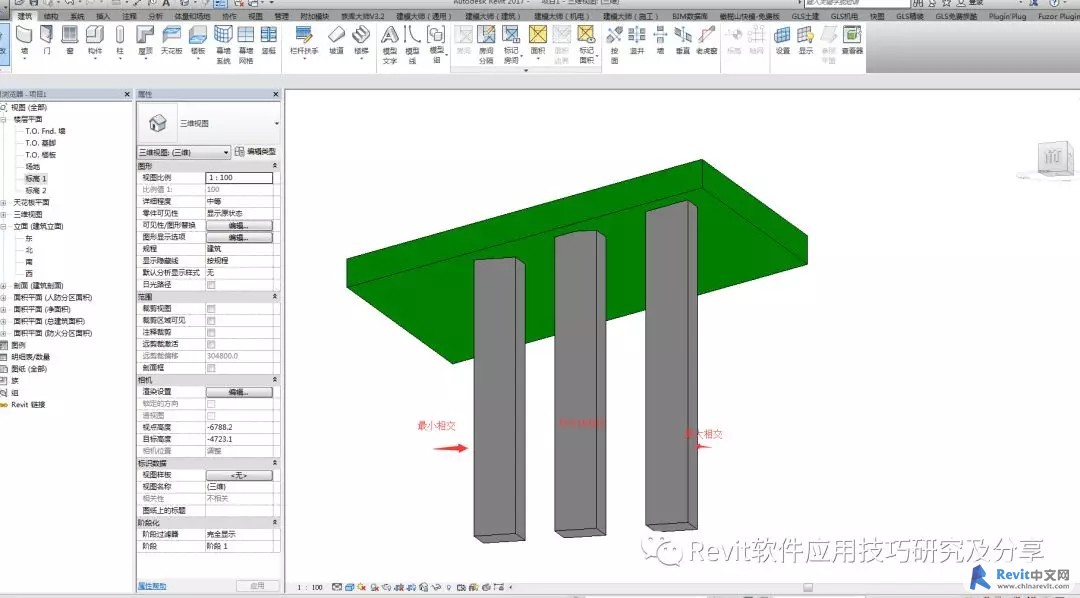1080x598 pixels.
Task: Select the Ramp (坡道) tool
Action: [336, 39]
